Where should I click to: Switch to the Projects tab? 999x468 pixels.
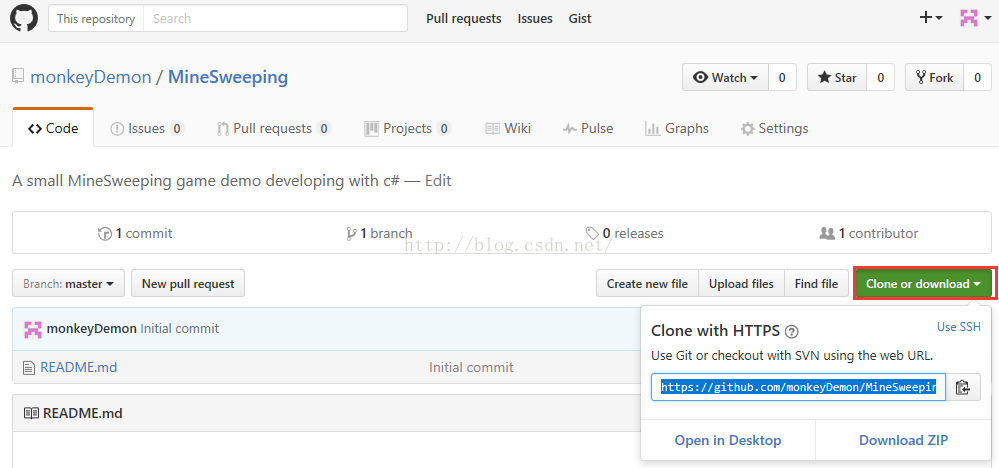pyautogui.click(x=408, y=129)
